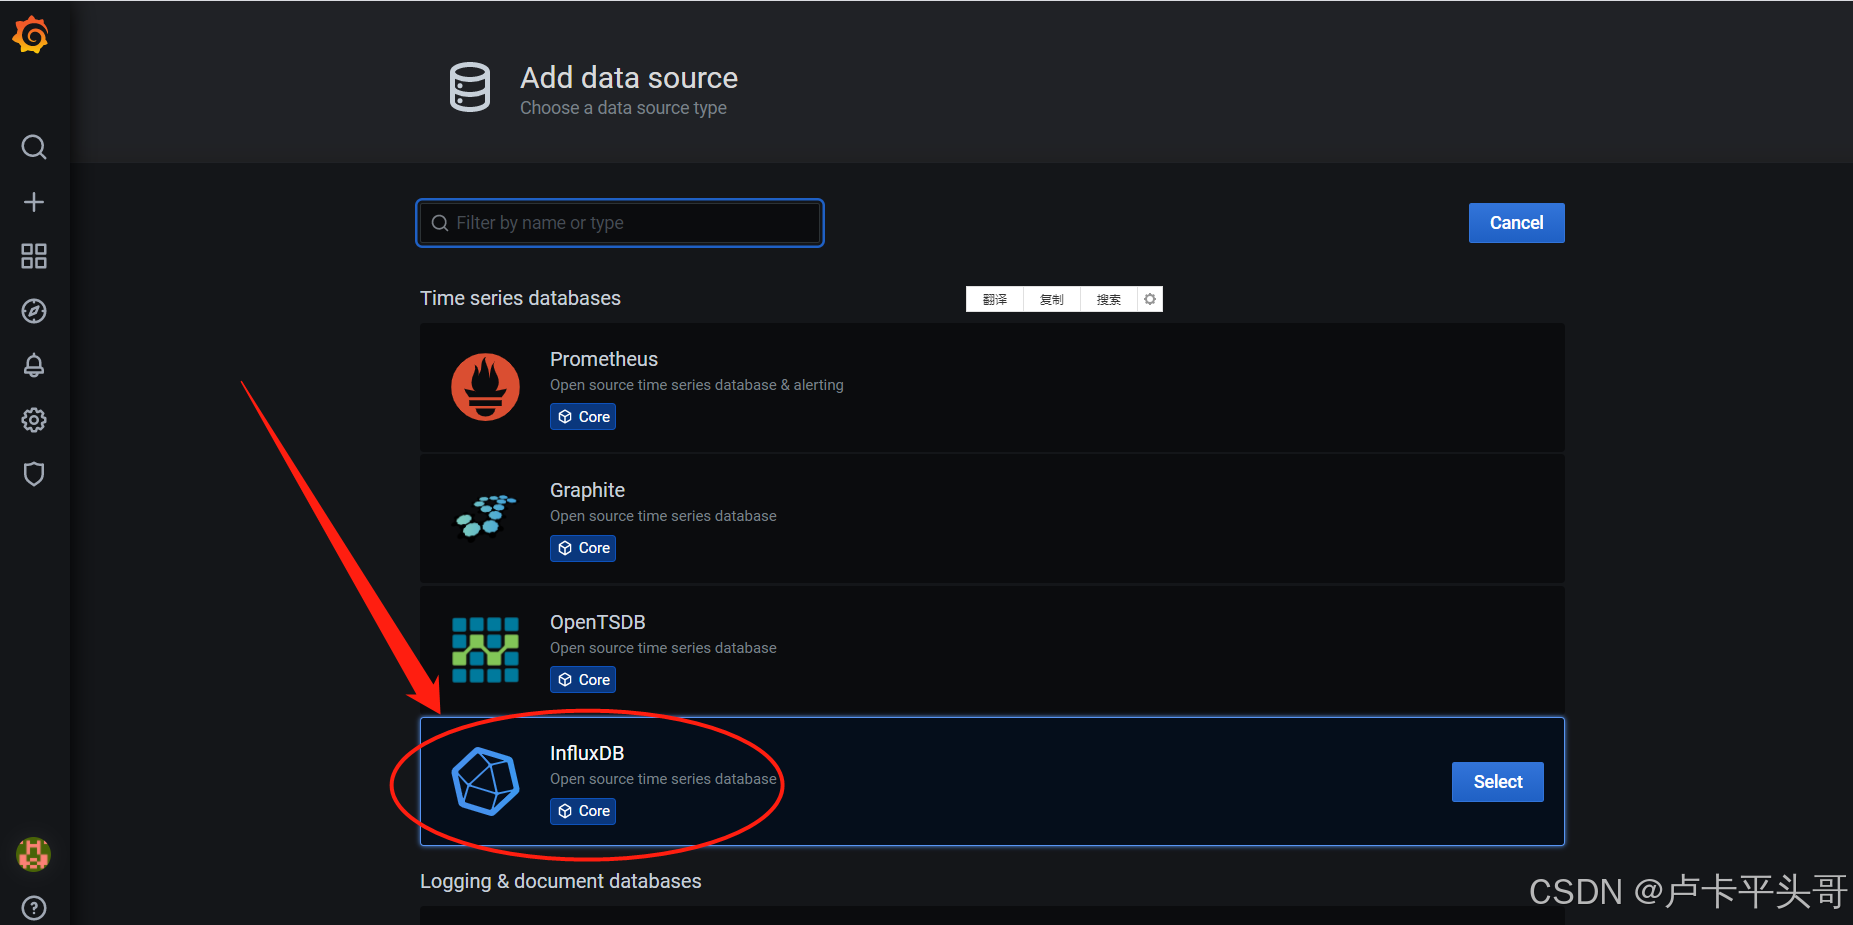The image size is (1853, 925).
Task: Choose the OpenTSDB title
Action: click(598, 622)
